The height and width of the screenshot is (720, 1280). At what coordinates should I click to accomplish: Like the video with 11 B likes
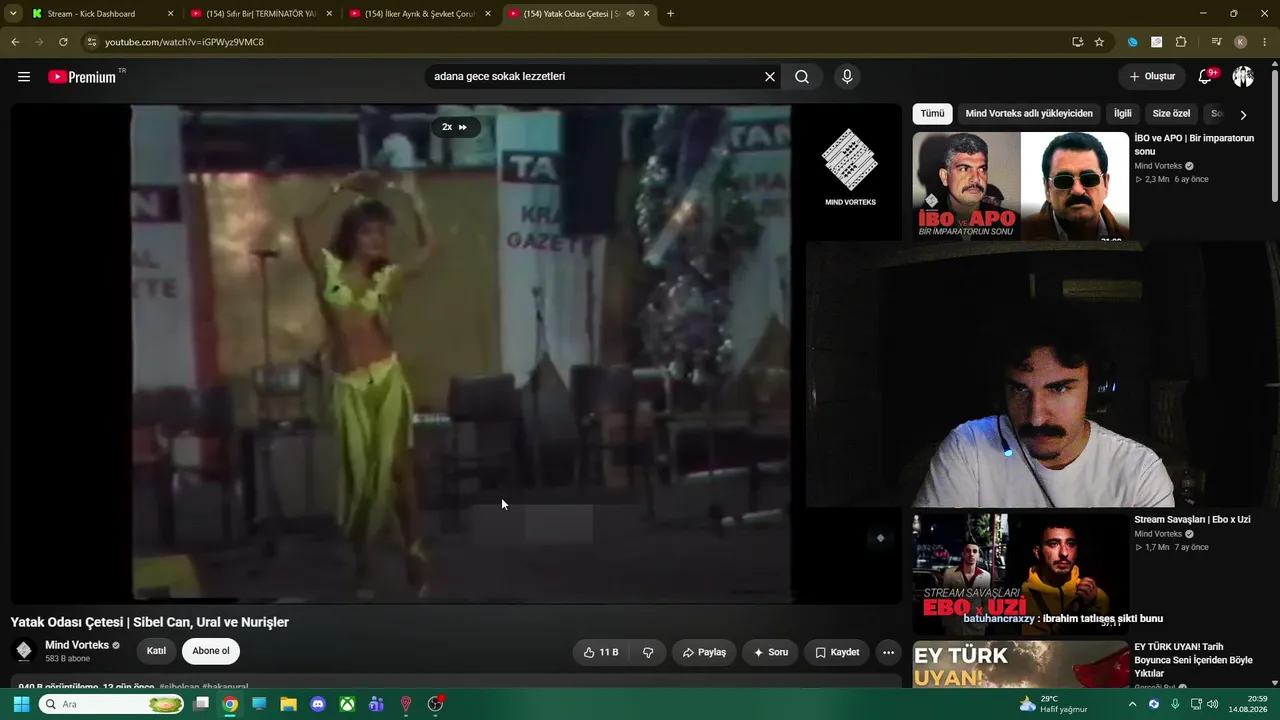pyautogui.click(x=601, y=652)
